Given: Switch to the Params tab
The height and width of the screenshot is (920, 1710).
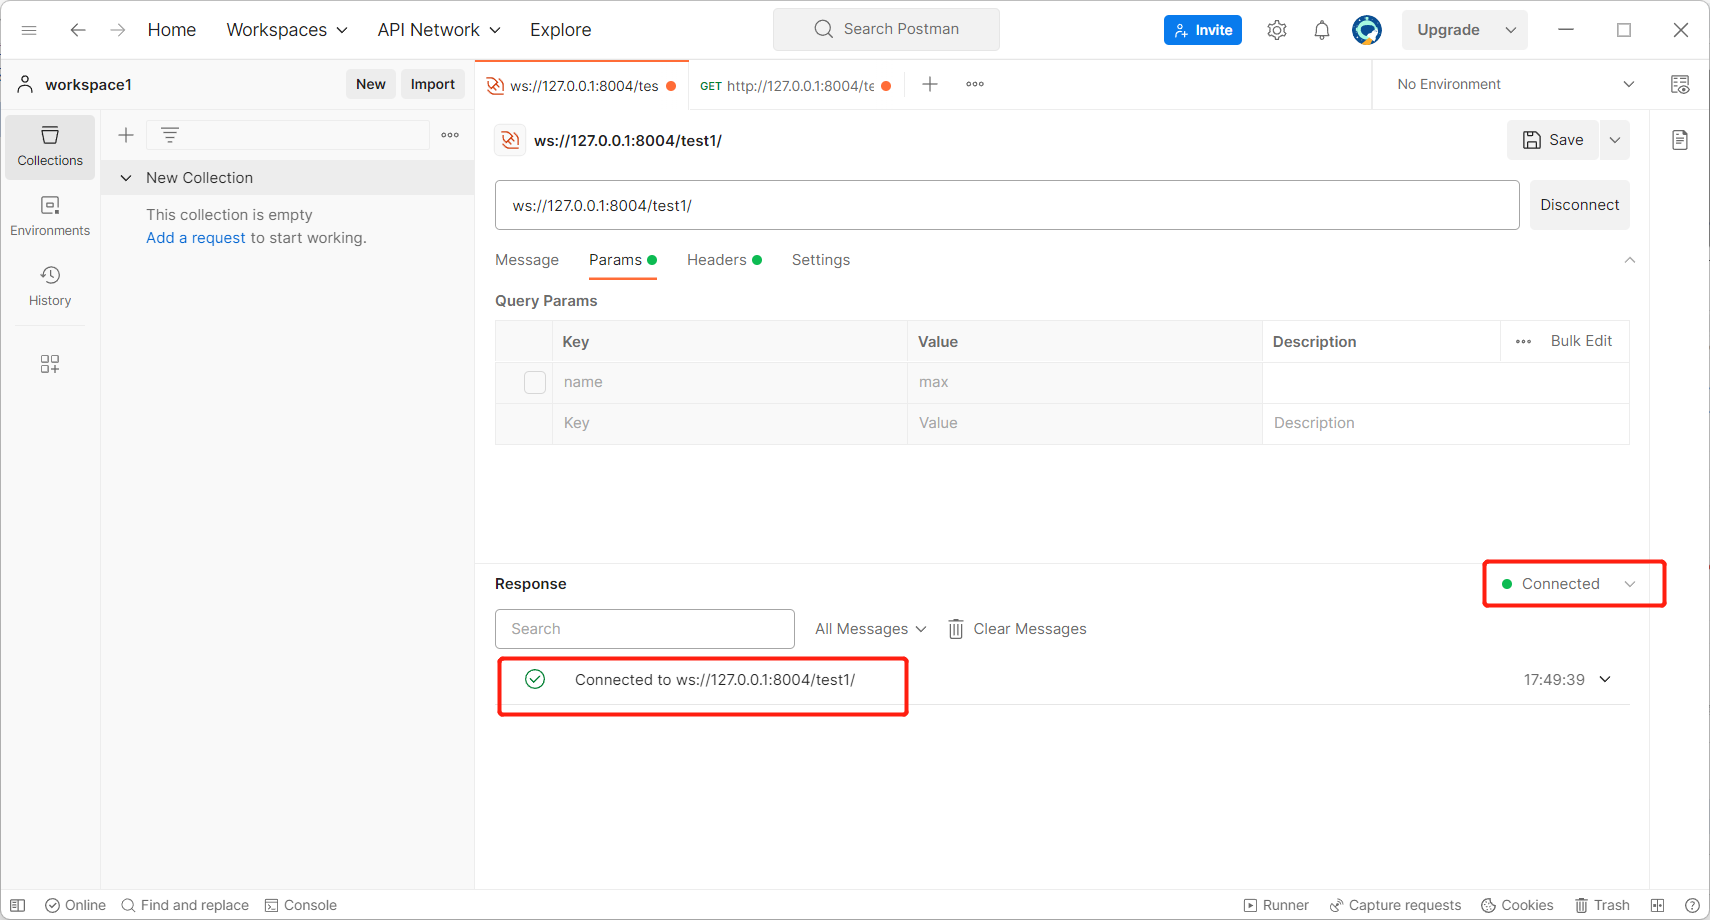Looking at the screenshot, I should 622,260.
